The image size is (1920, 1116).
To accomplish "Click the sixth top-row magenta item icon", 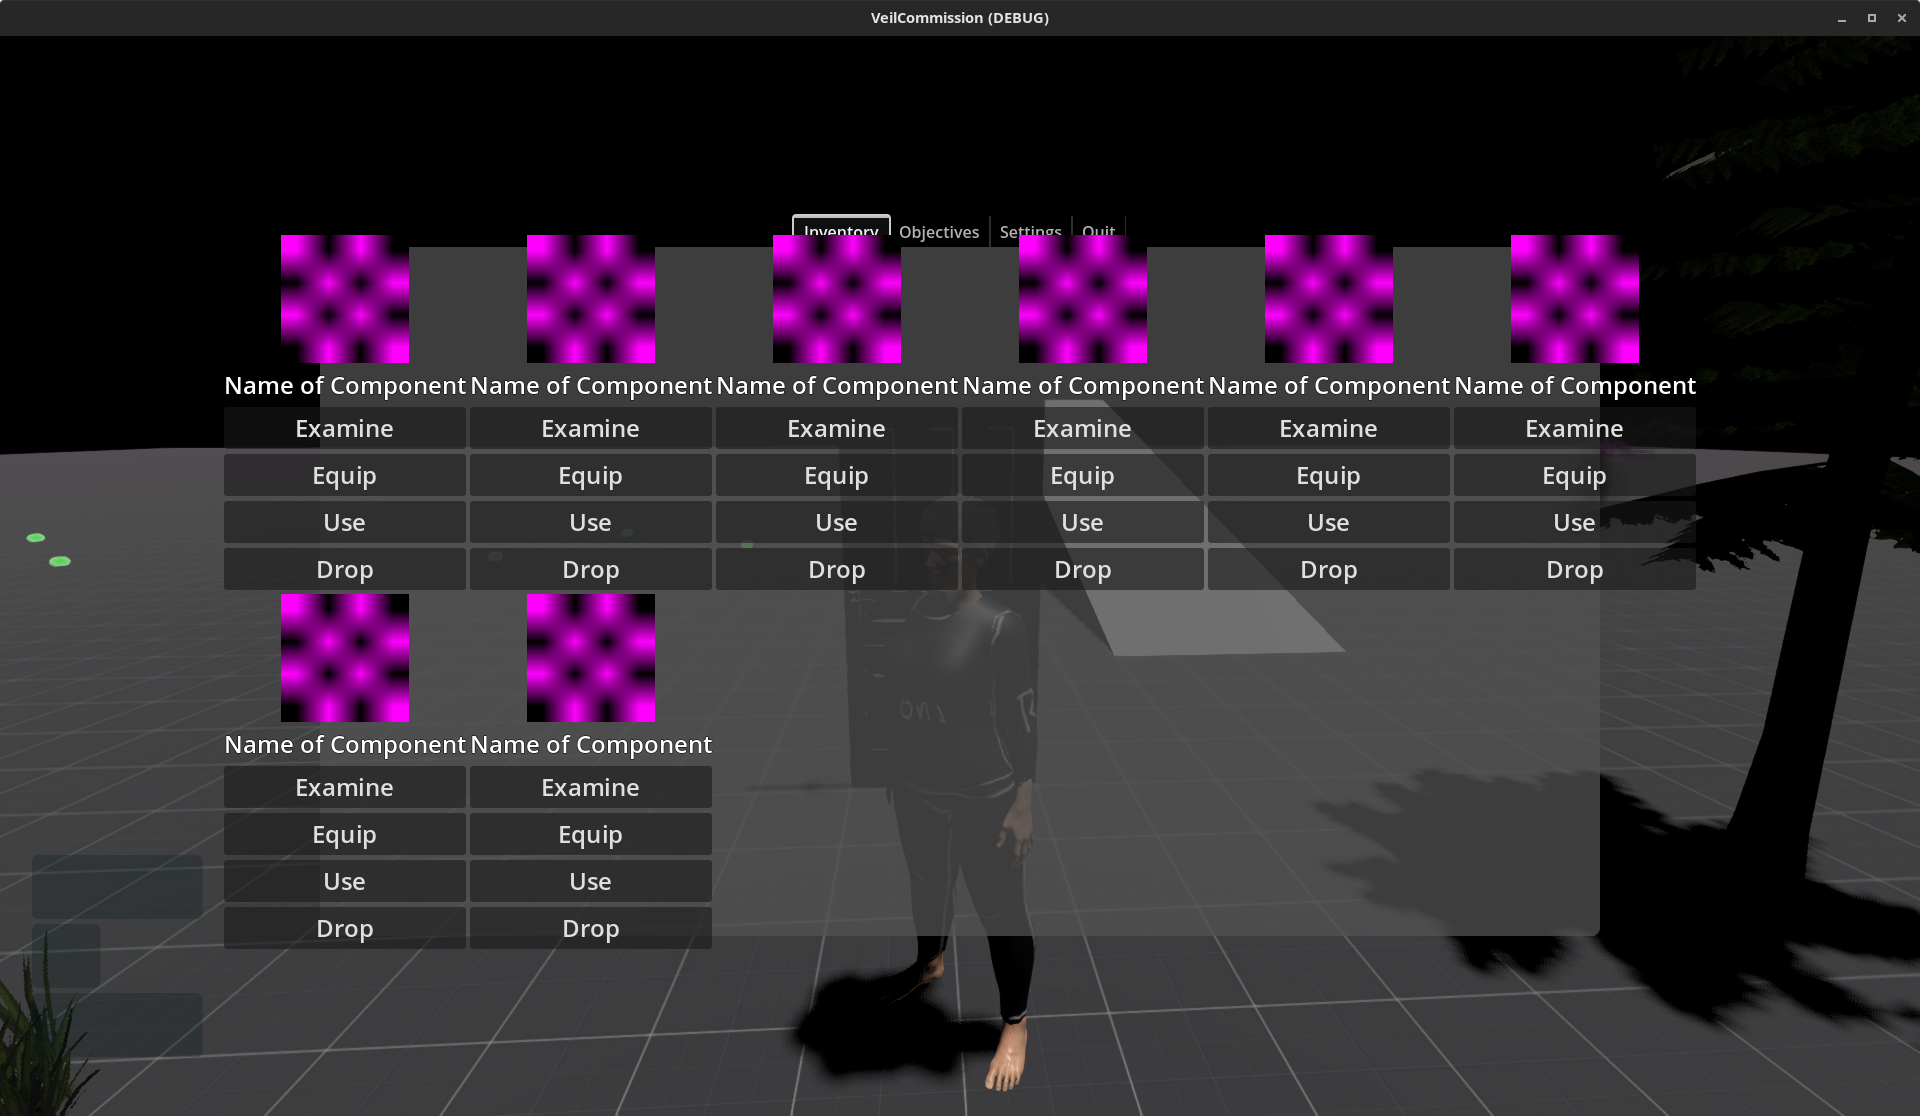I will [x=1574, y=299].
